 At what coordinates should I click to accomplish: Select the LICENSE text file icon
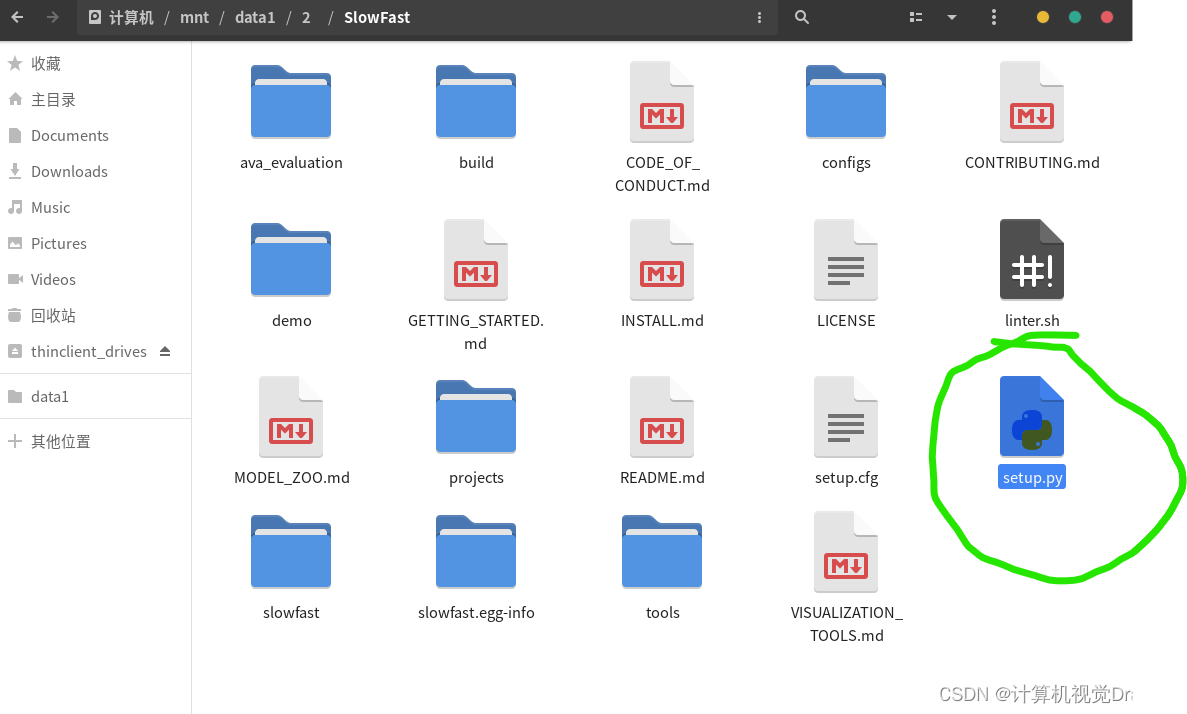pyautogui.click(x=846, y=260)
